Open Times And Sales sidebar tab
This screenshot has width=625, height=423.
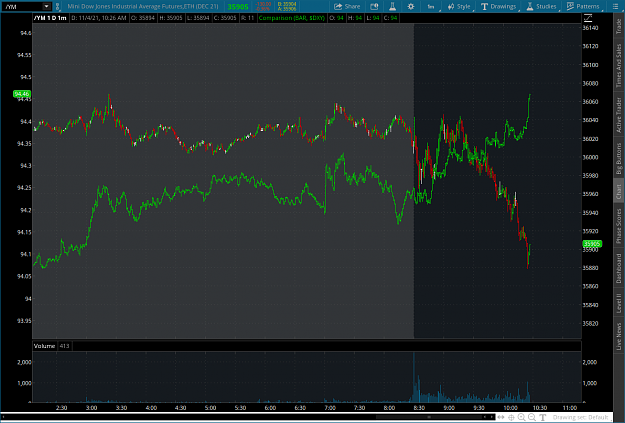tap(619, 65)
